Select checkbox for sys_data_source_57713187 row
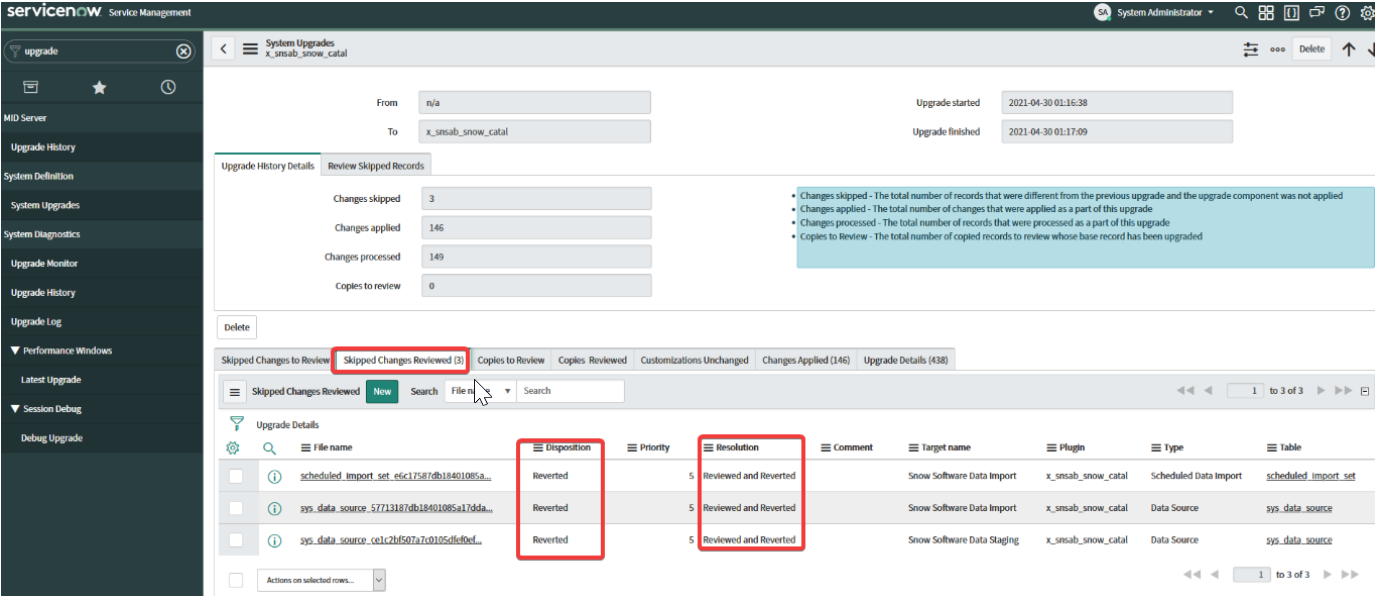1377x596 pixels. 235,508
